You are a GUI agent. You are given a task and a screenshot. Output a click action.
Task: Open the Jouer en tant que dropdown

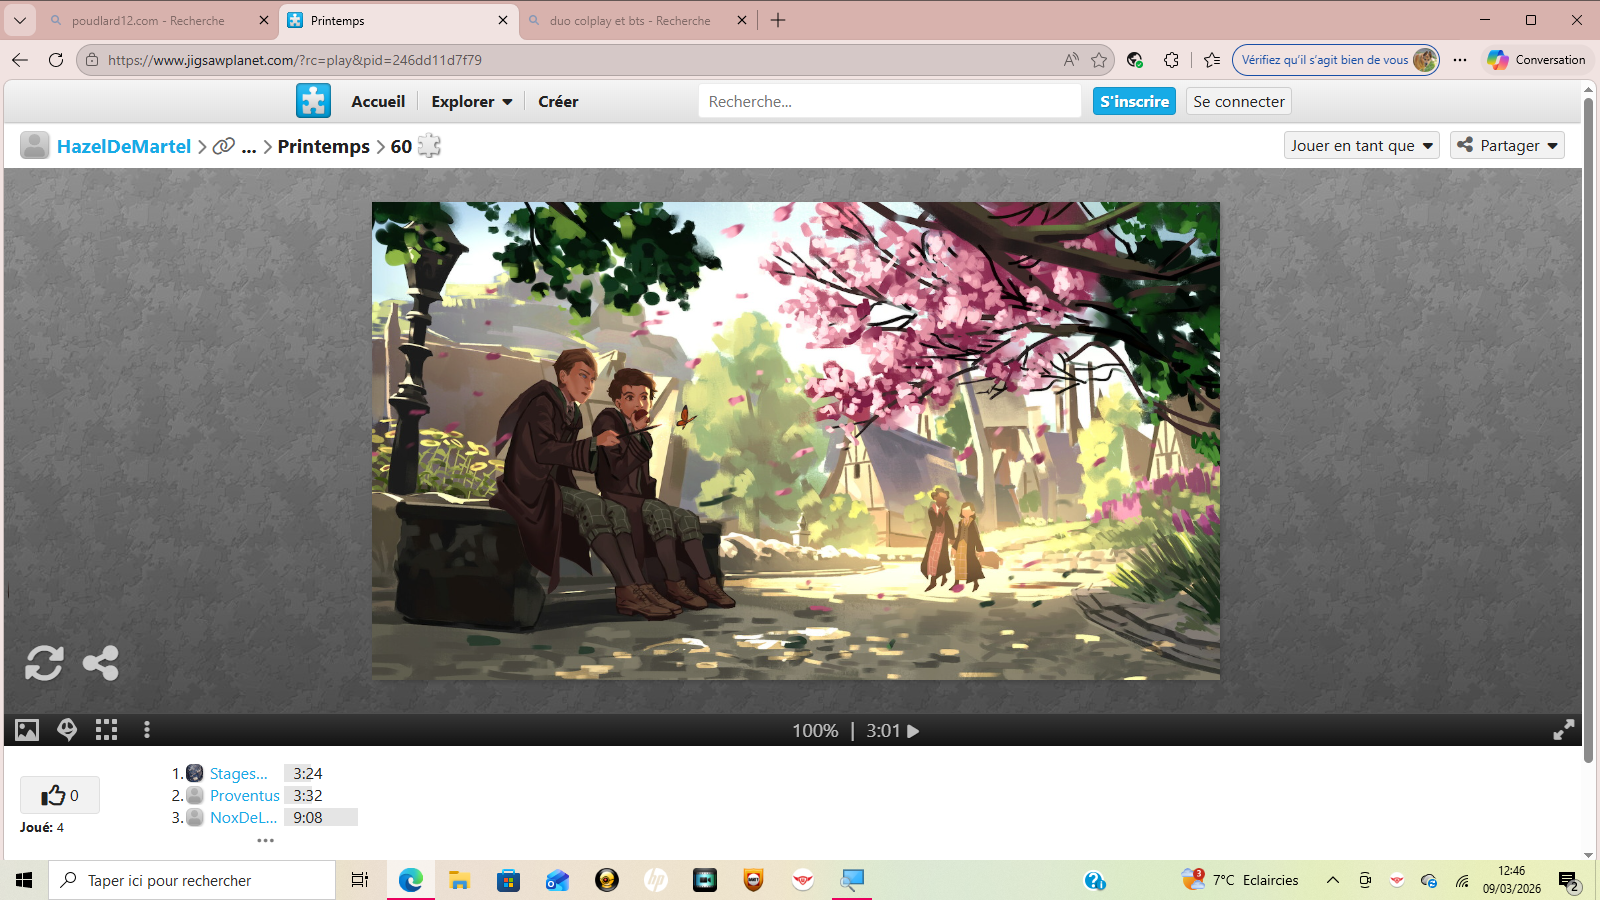(x=1362, y=145)
